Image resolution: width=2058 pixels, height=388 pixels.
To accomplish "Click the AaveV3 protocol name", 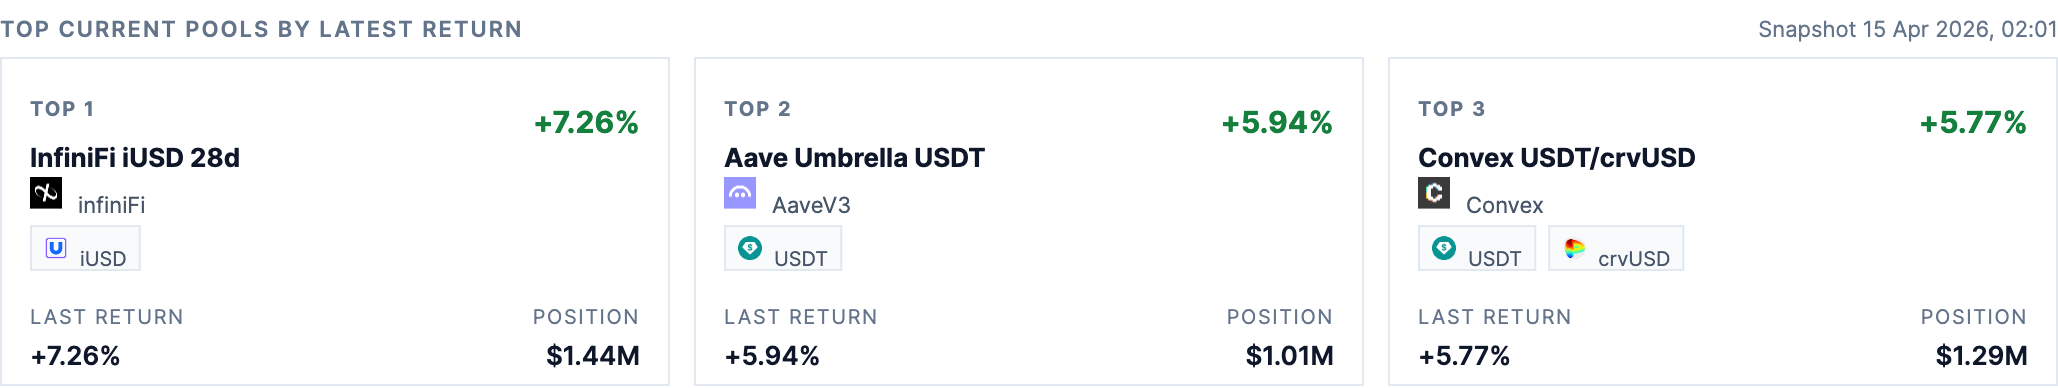I will point(811,205).
